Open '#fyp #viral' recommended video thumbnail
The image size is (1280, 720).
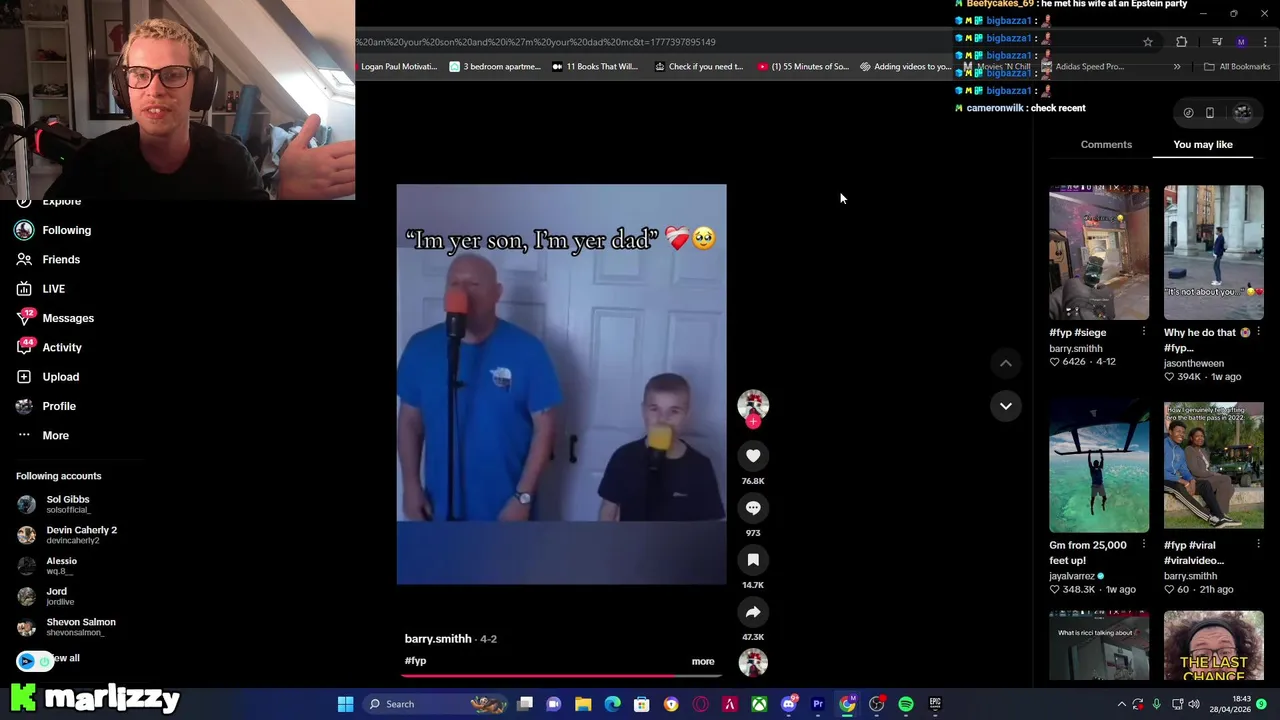point(1213,465)
